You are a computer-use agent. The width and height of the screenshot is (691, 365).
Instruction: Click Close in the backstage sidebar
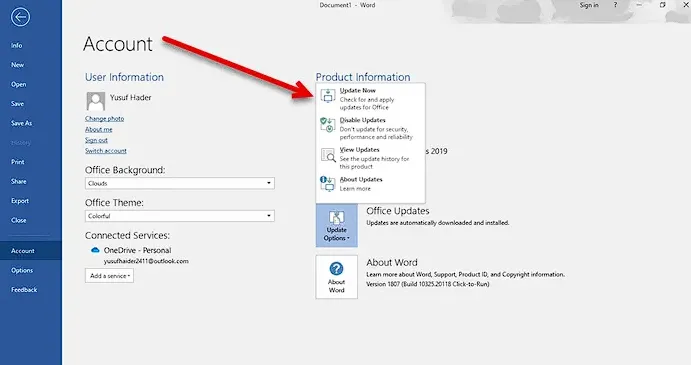click(x=19, y=220)
